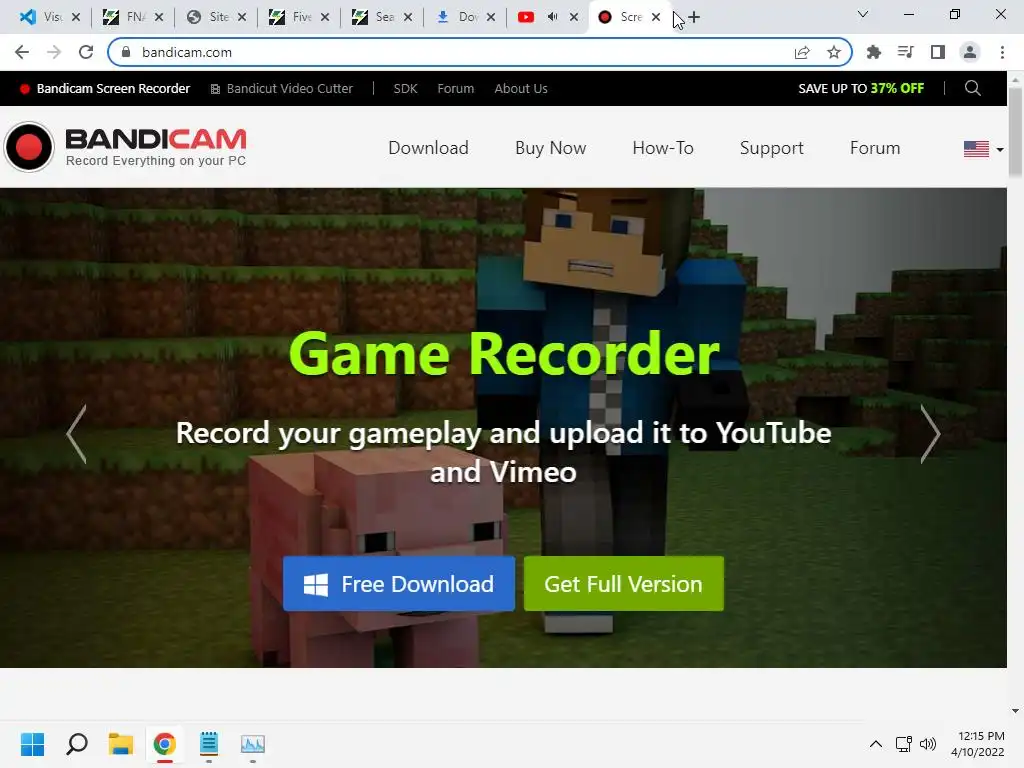This screenshot has width=1024, height=768.
Task: Open the Download menu in site navigation
Action: click(428, 148)
